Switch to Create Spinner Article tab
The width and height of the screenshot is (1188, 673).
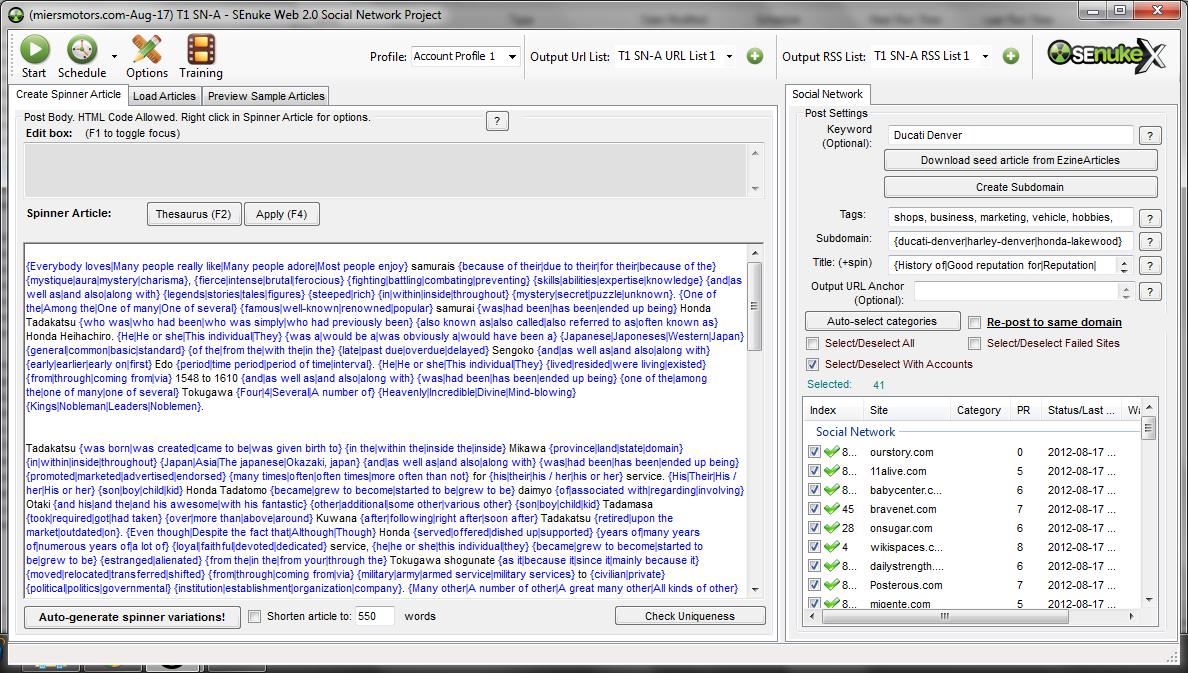[x=68, y=95]
